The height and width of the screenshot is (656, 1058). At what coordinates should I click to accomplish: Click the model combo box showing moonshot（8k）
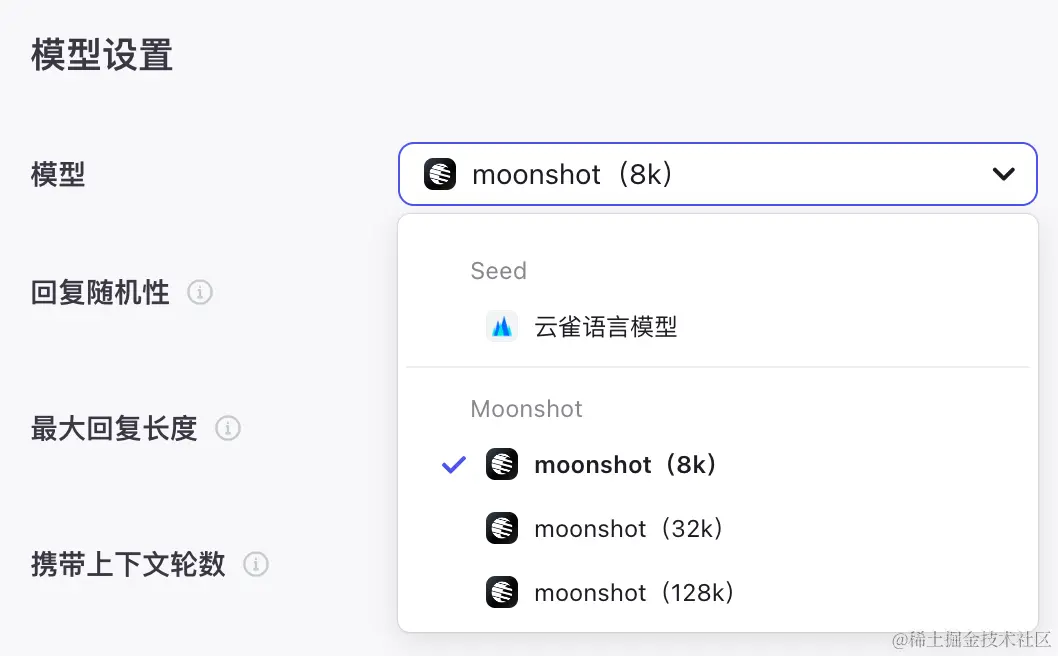[700, 175]
